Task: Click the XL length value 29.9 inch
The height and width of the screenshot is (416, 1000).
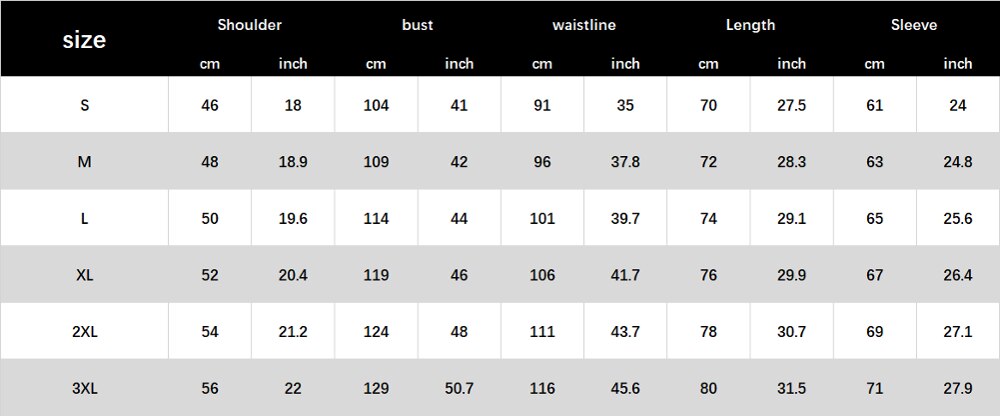Action: click(x=792, y=275)
